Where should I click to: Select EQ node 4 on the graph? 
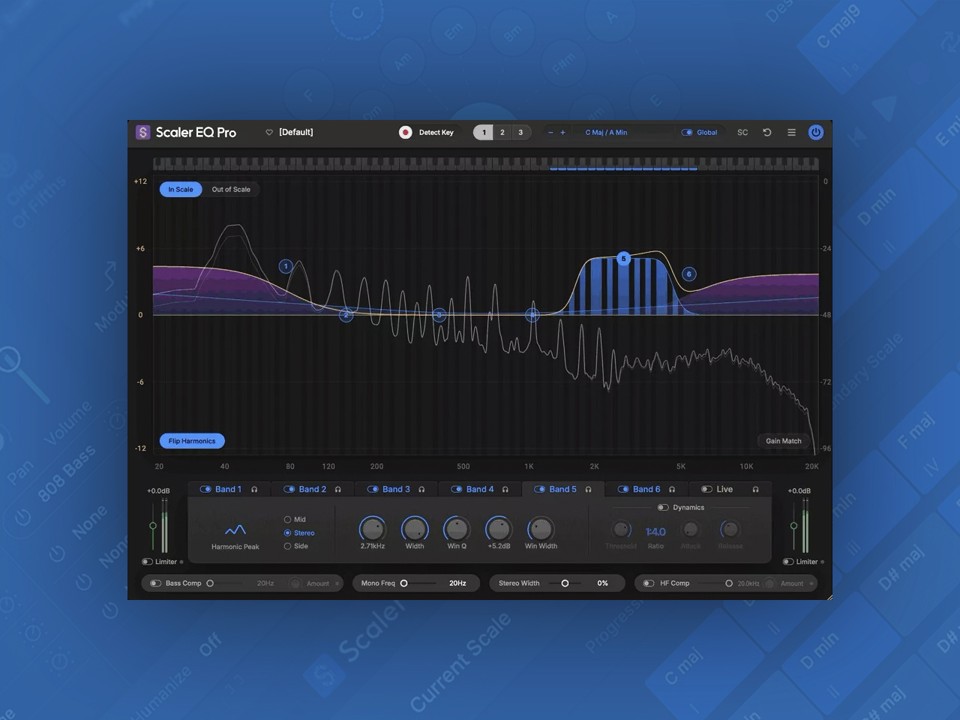click(533, 315)
